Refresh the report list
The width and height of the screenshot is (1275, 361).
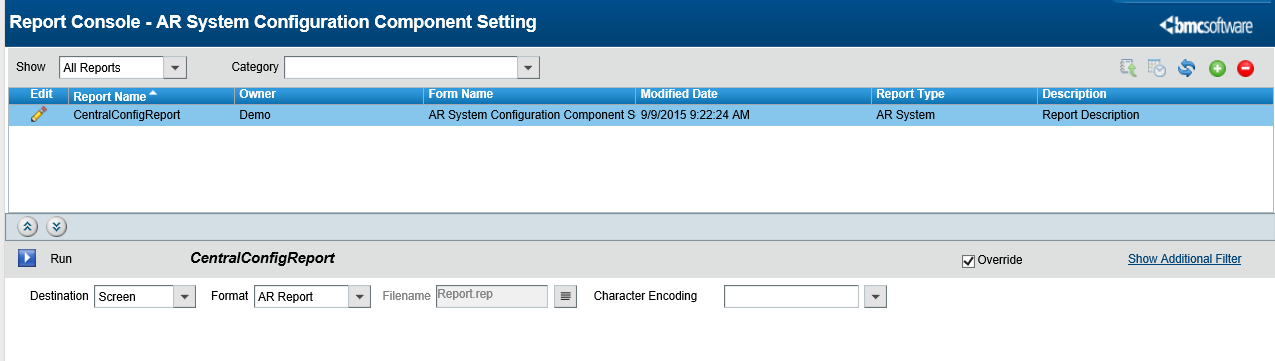[1187, 68]
